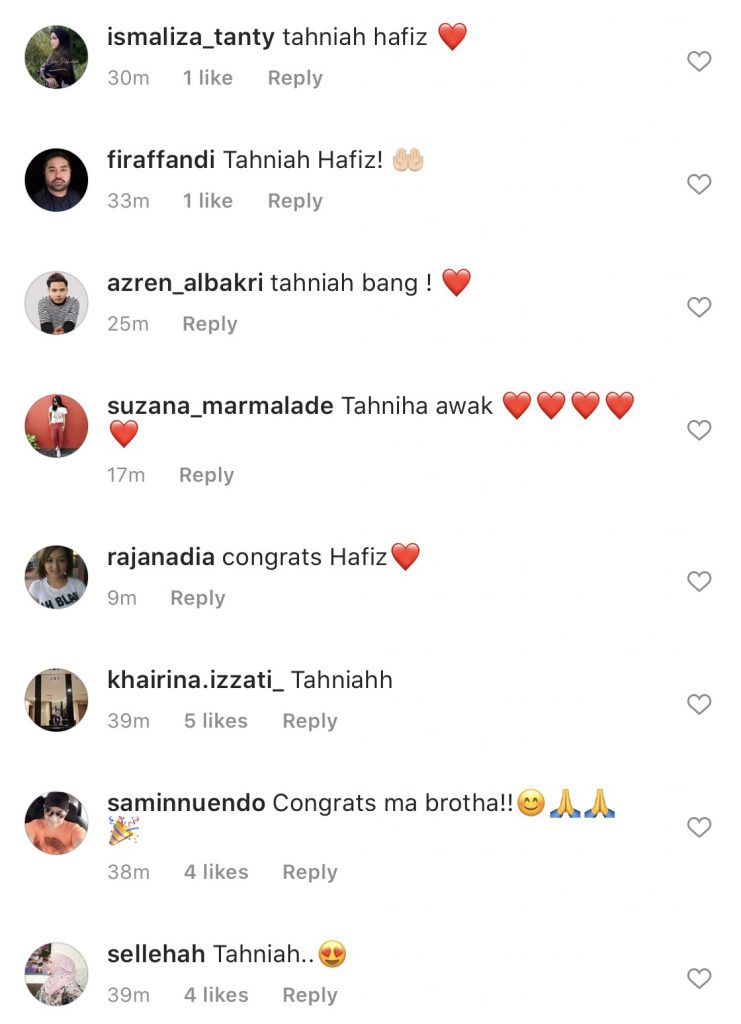Open rajanadia's profile avatar
The height and width of the screenshot is (1024, 741).
pyautogui.click(x=56, y=577)
